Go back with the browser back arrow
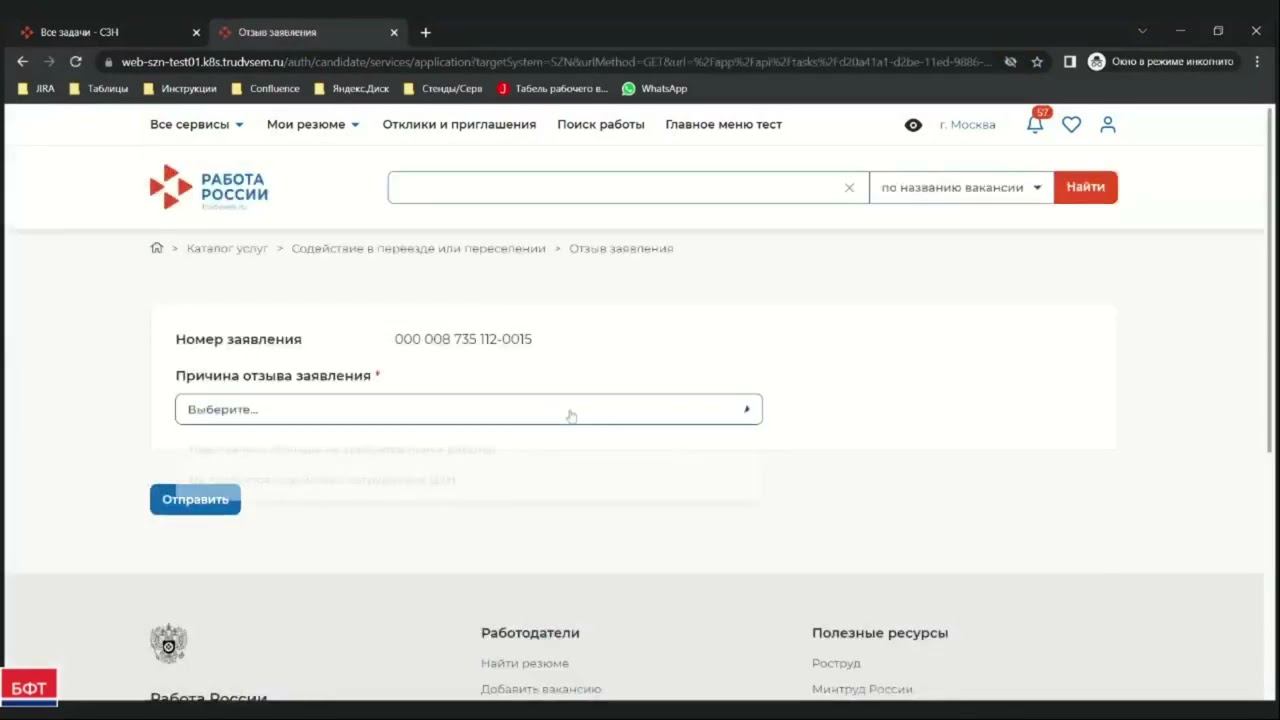Viewport: 1280px width, 720px height. click(23, 62)
